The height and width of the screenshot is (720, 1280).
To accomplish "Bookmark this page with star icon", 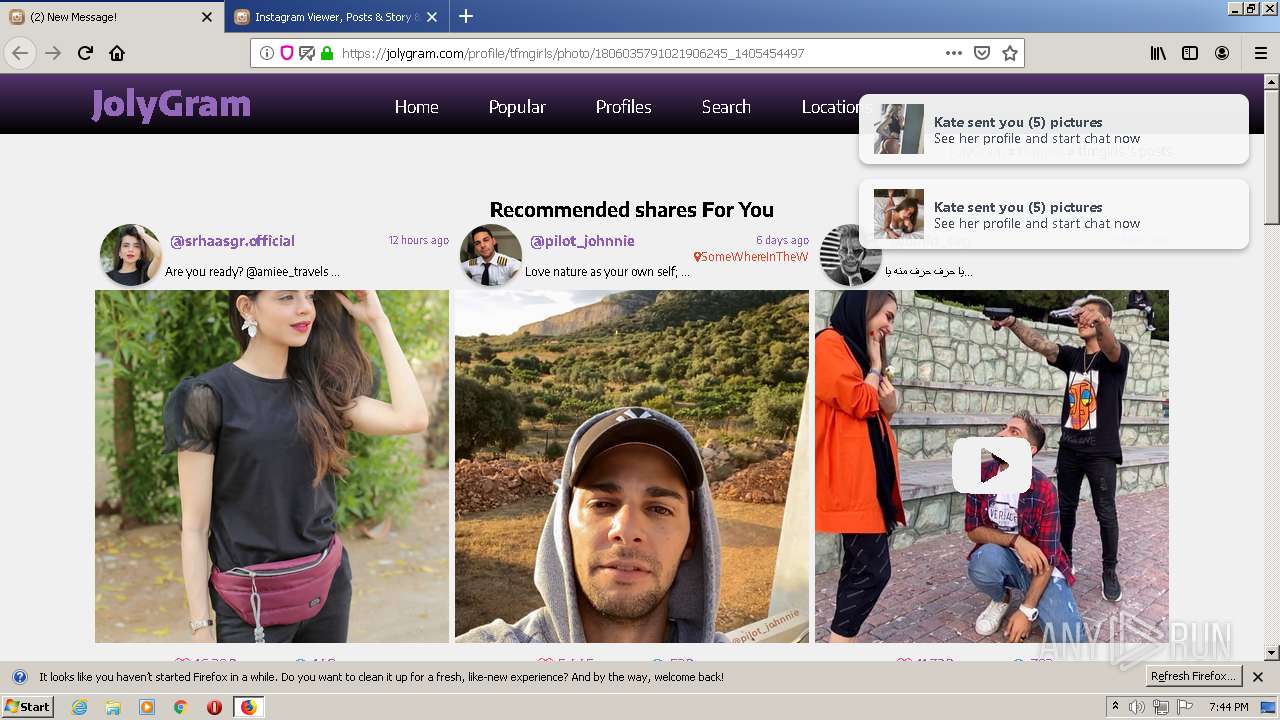I will tap(1010, 53).
